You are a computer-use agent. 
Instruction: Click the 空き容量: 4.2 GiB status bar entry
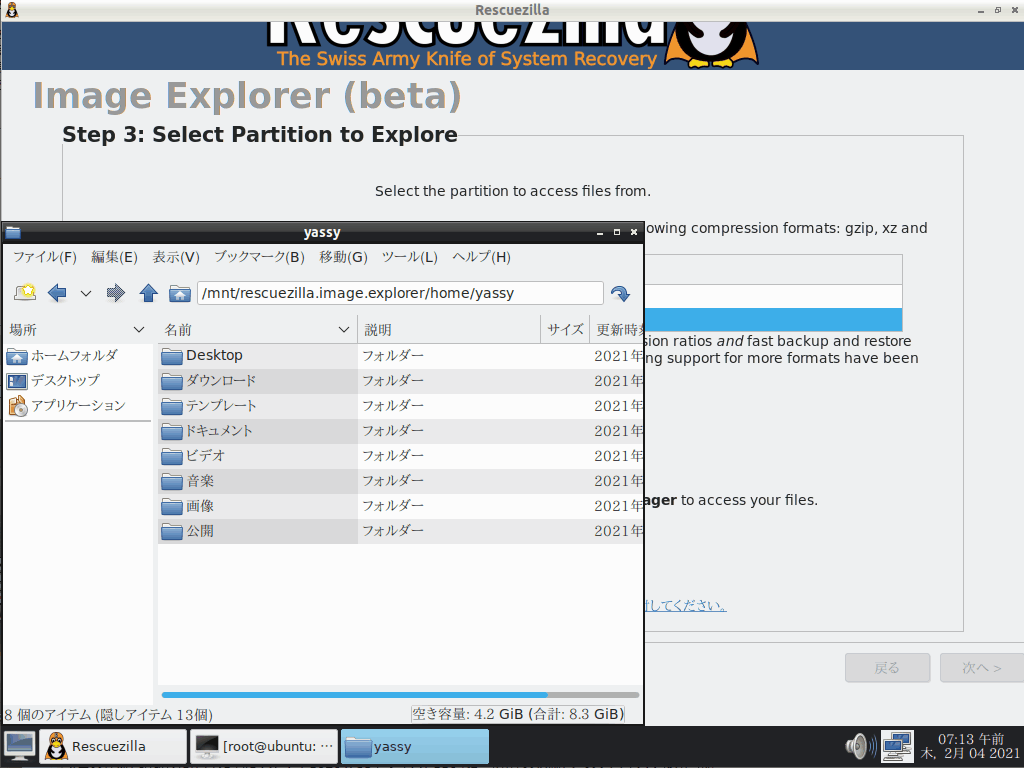[517, 714]
